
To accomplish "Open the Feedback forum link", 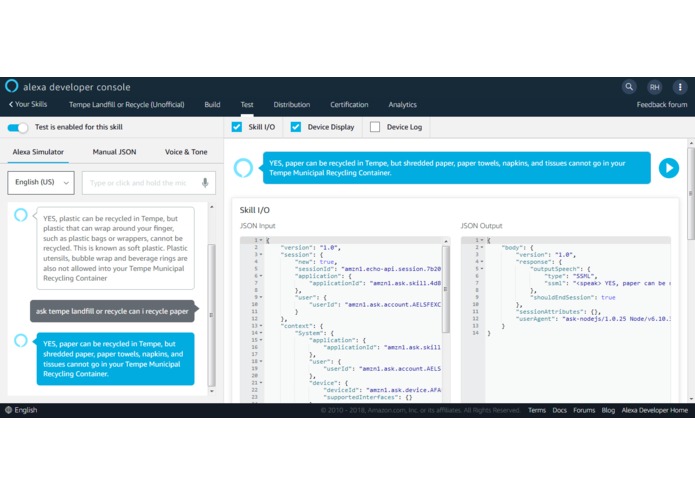I will 662,105.
